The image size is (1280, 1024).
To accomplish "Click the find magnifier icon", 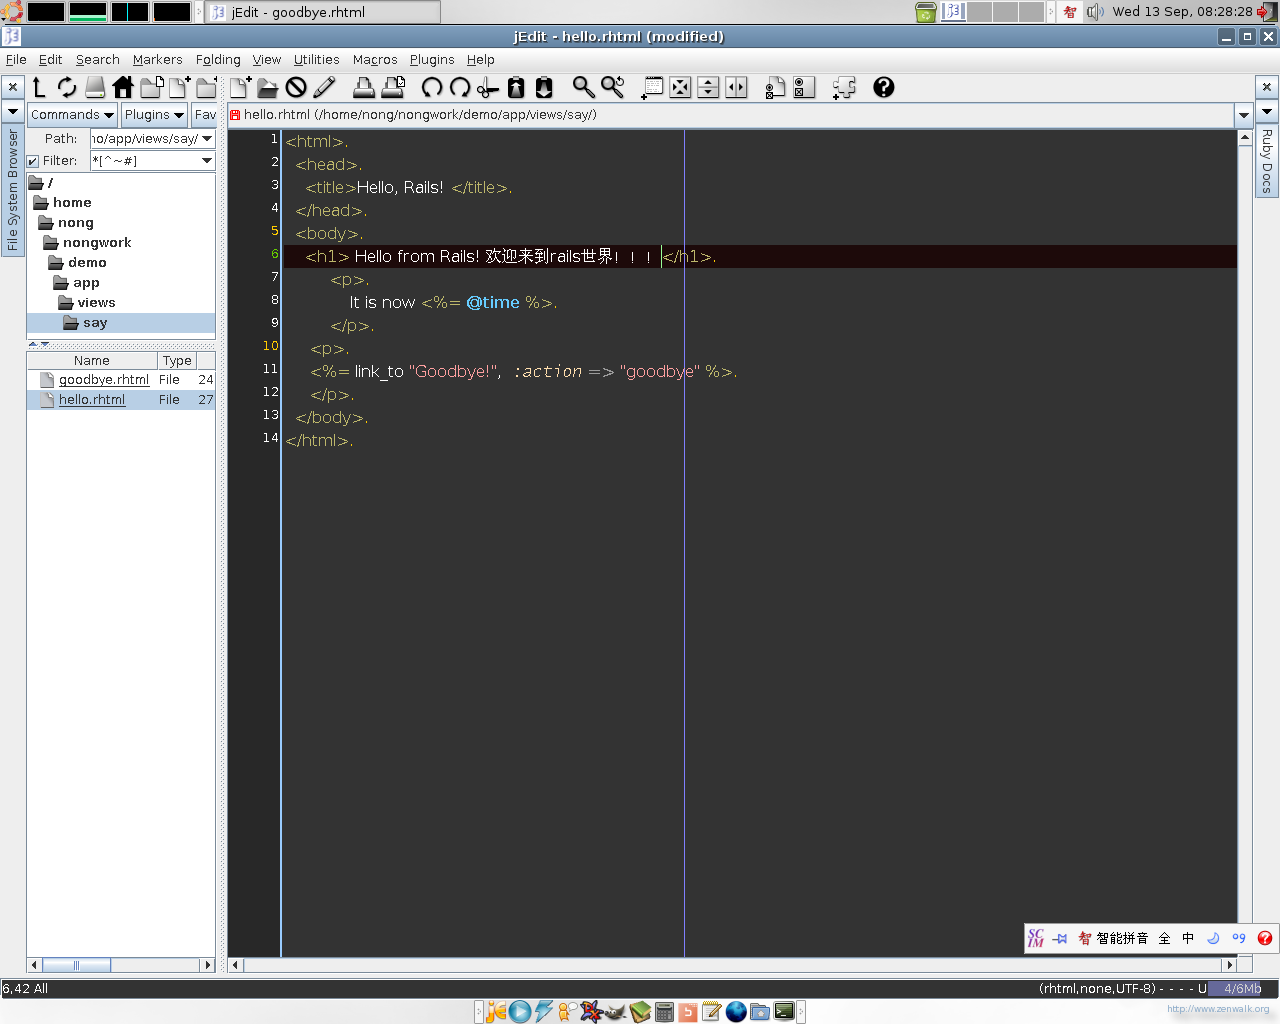I will pos(583,87).
